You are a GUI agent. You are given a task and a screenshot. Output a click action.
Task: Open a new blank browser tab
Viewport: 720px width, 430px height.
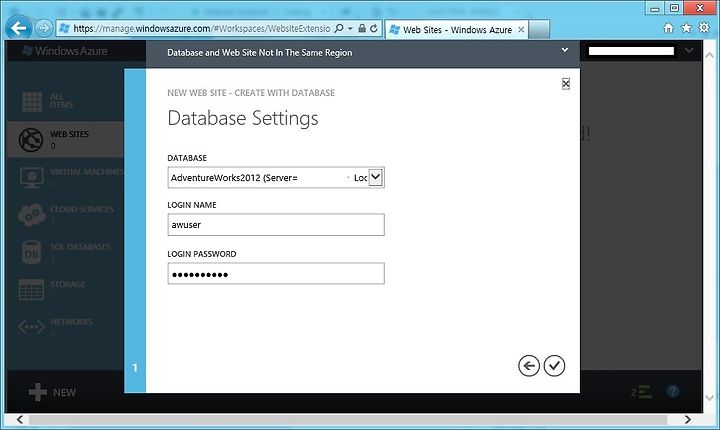[x=539, y=29]
